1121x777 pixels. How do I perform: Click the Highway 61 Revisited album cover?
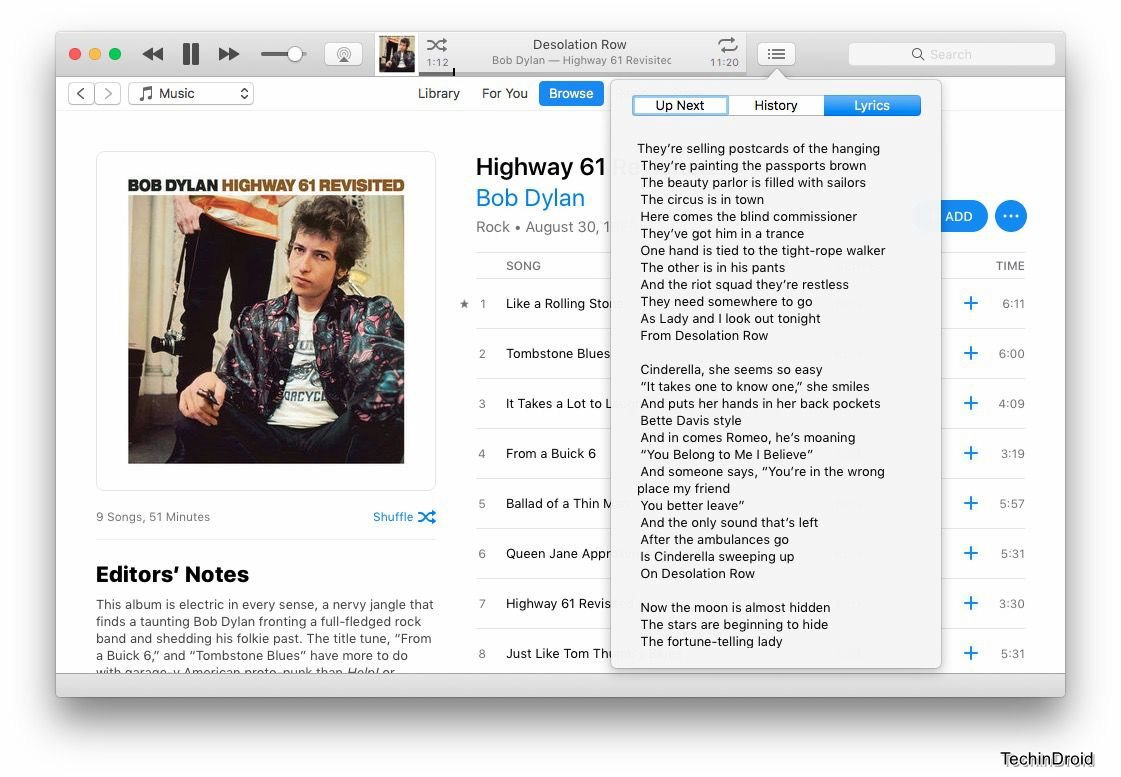pyautogui.click(x=266, y=321)
